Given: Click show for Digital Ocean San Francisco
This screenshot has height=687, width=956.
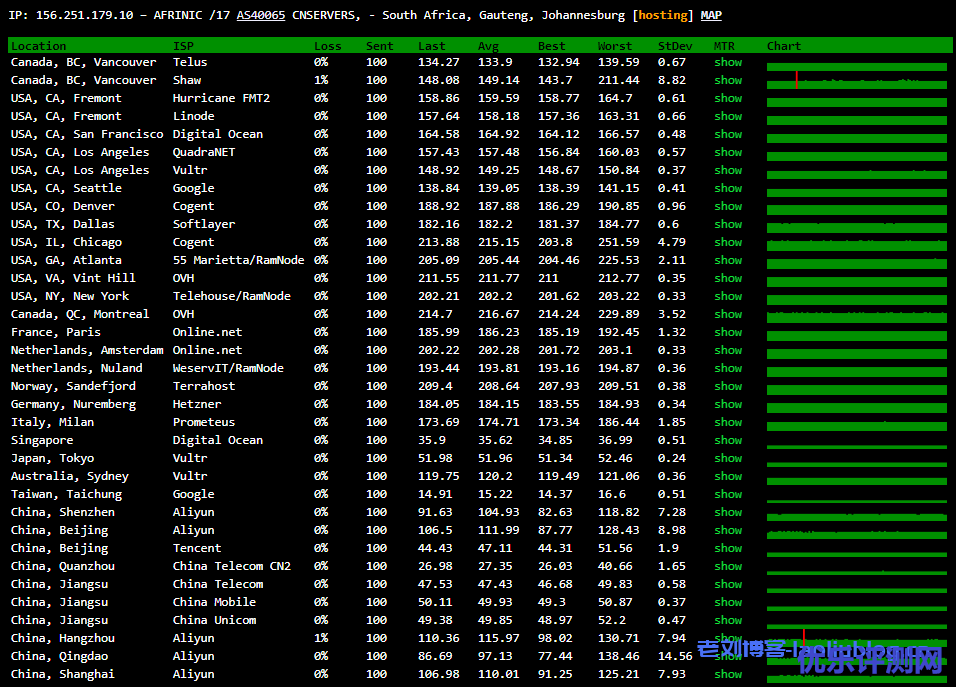Looking at the screenshot, I should [728, 134].
